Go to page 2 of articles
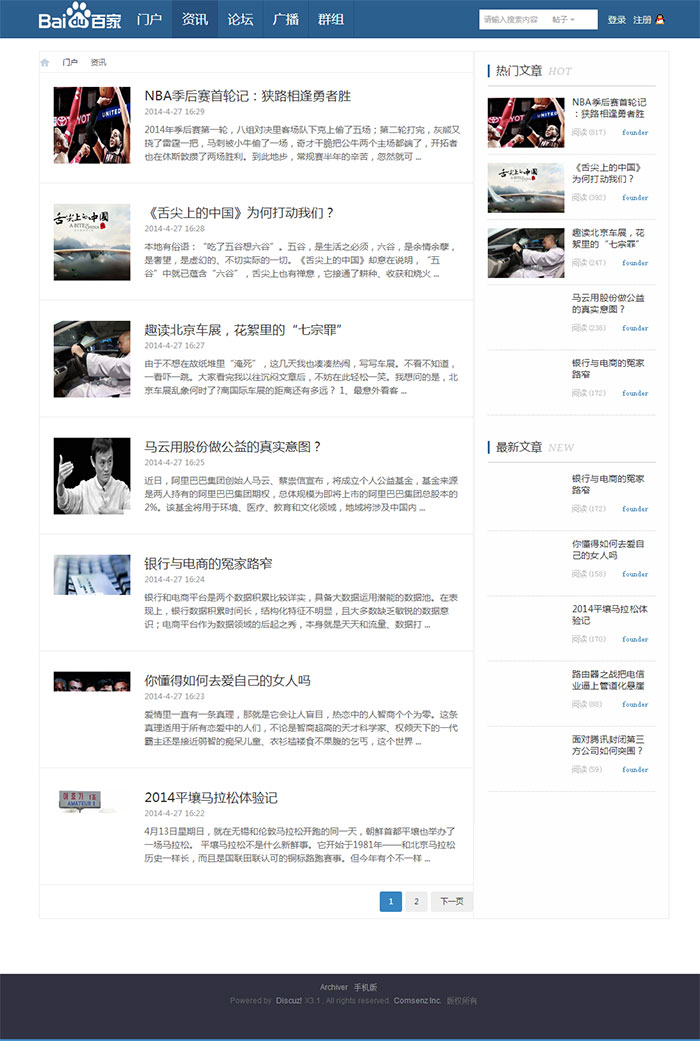The width and height of the screenshot is (700, 1041). tap(415, 902)
